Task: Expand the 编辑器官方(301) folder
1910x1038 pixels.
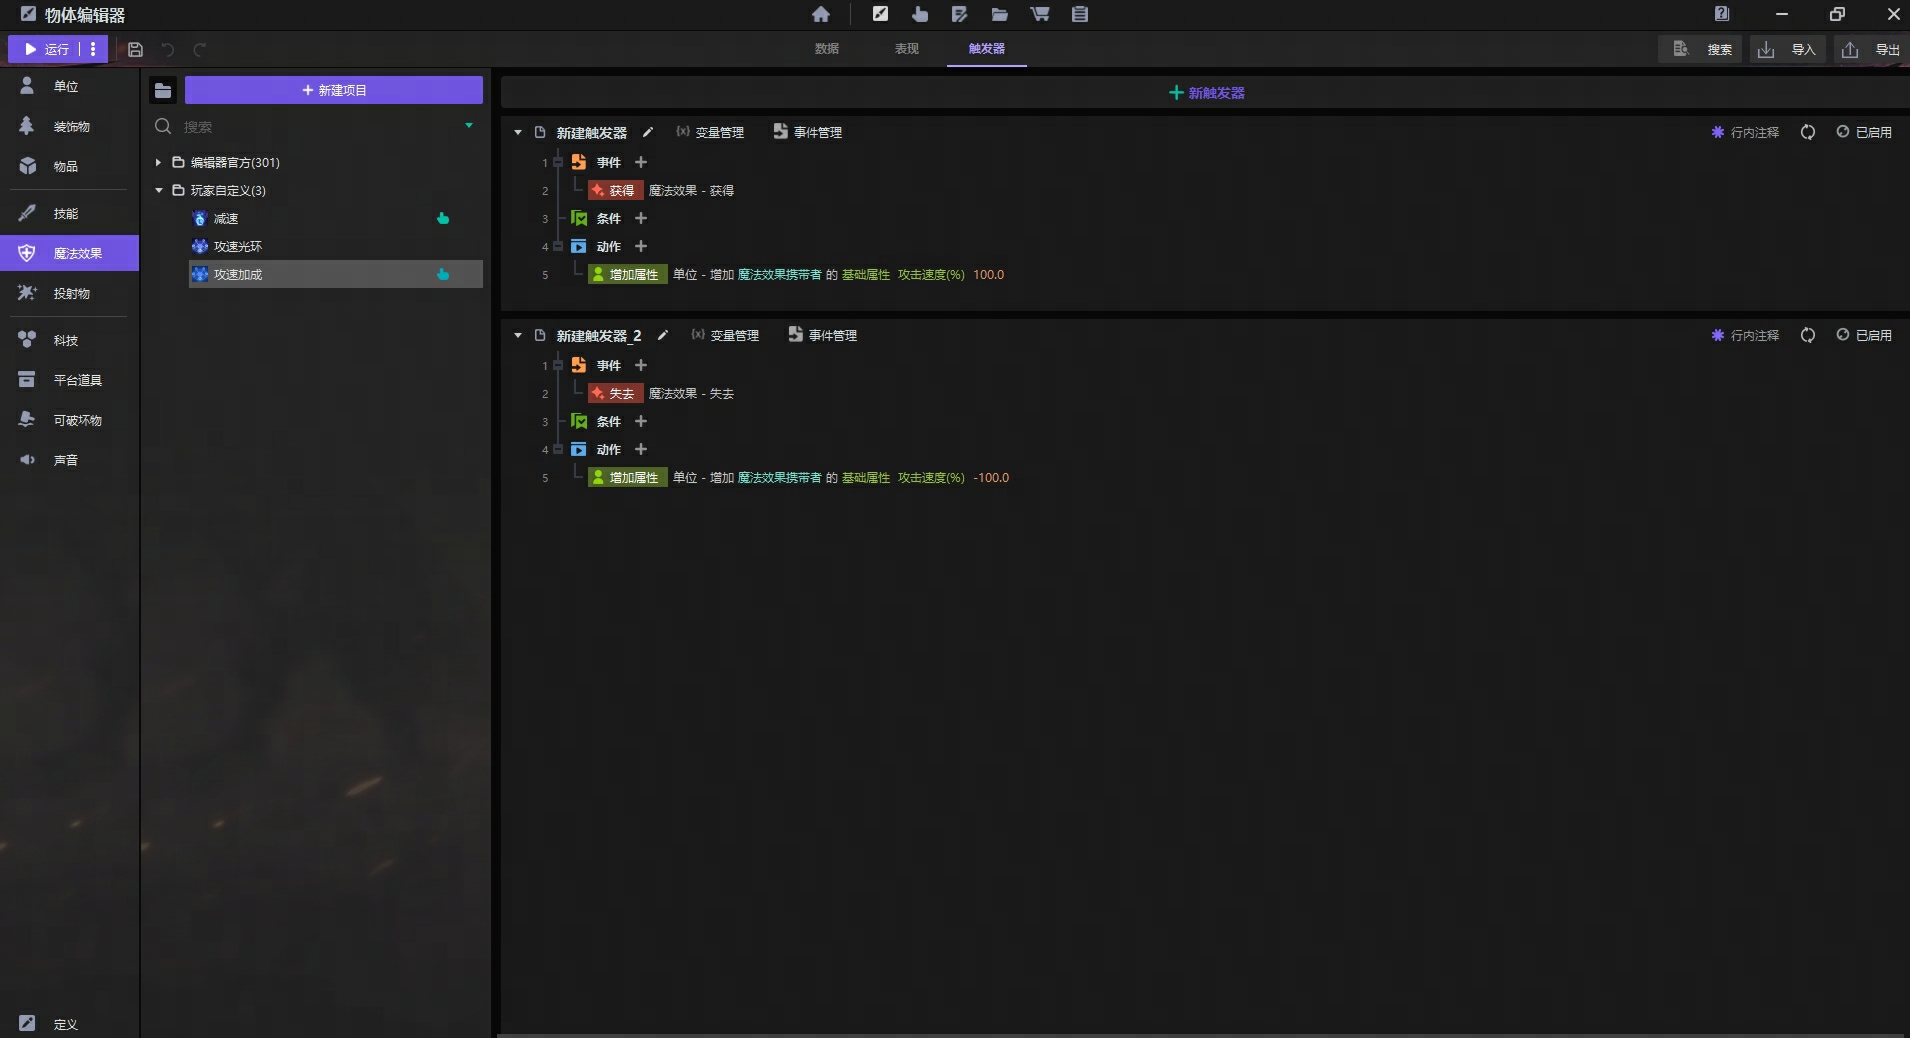Action: tap(158, 162)
